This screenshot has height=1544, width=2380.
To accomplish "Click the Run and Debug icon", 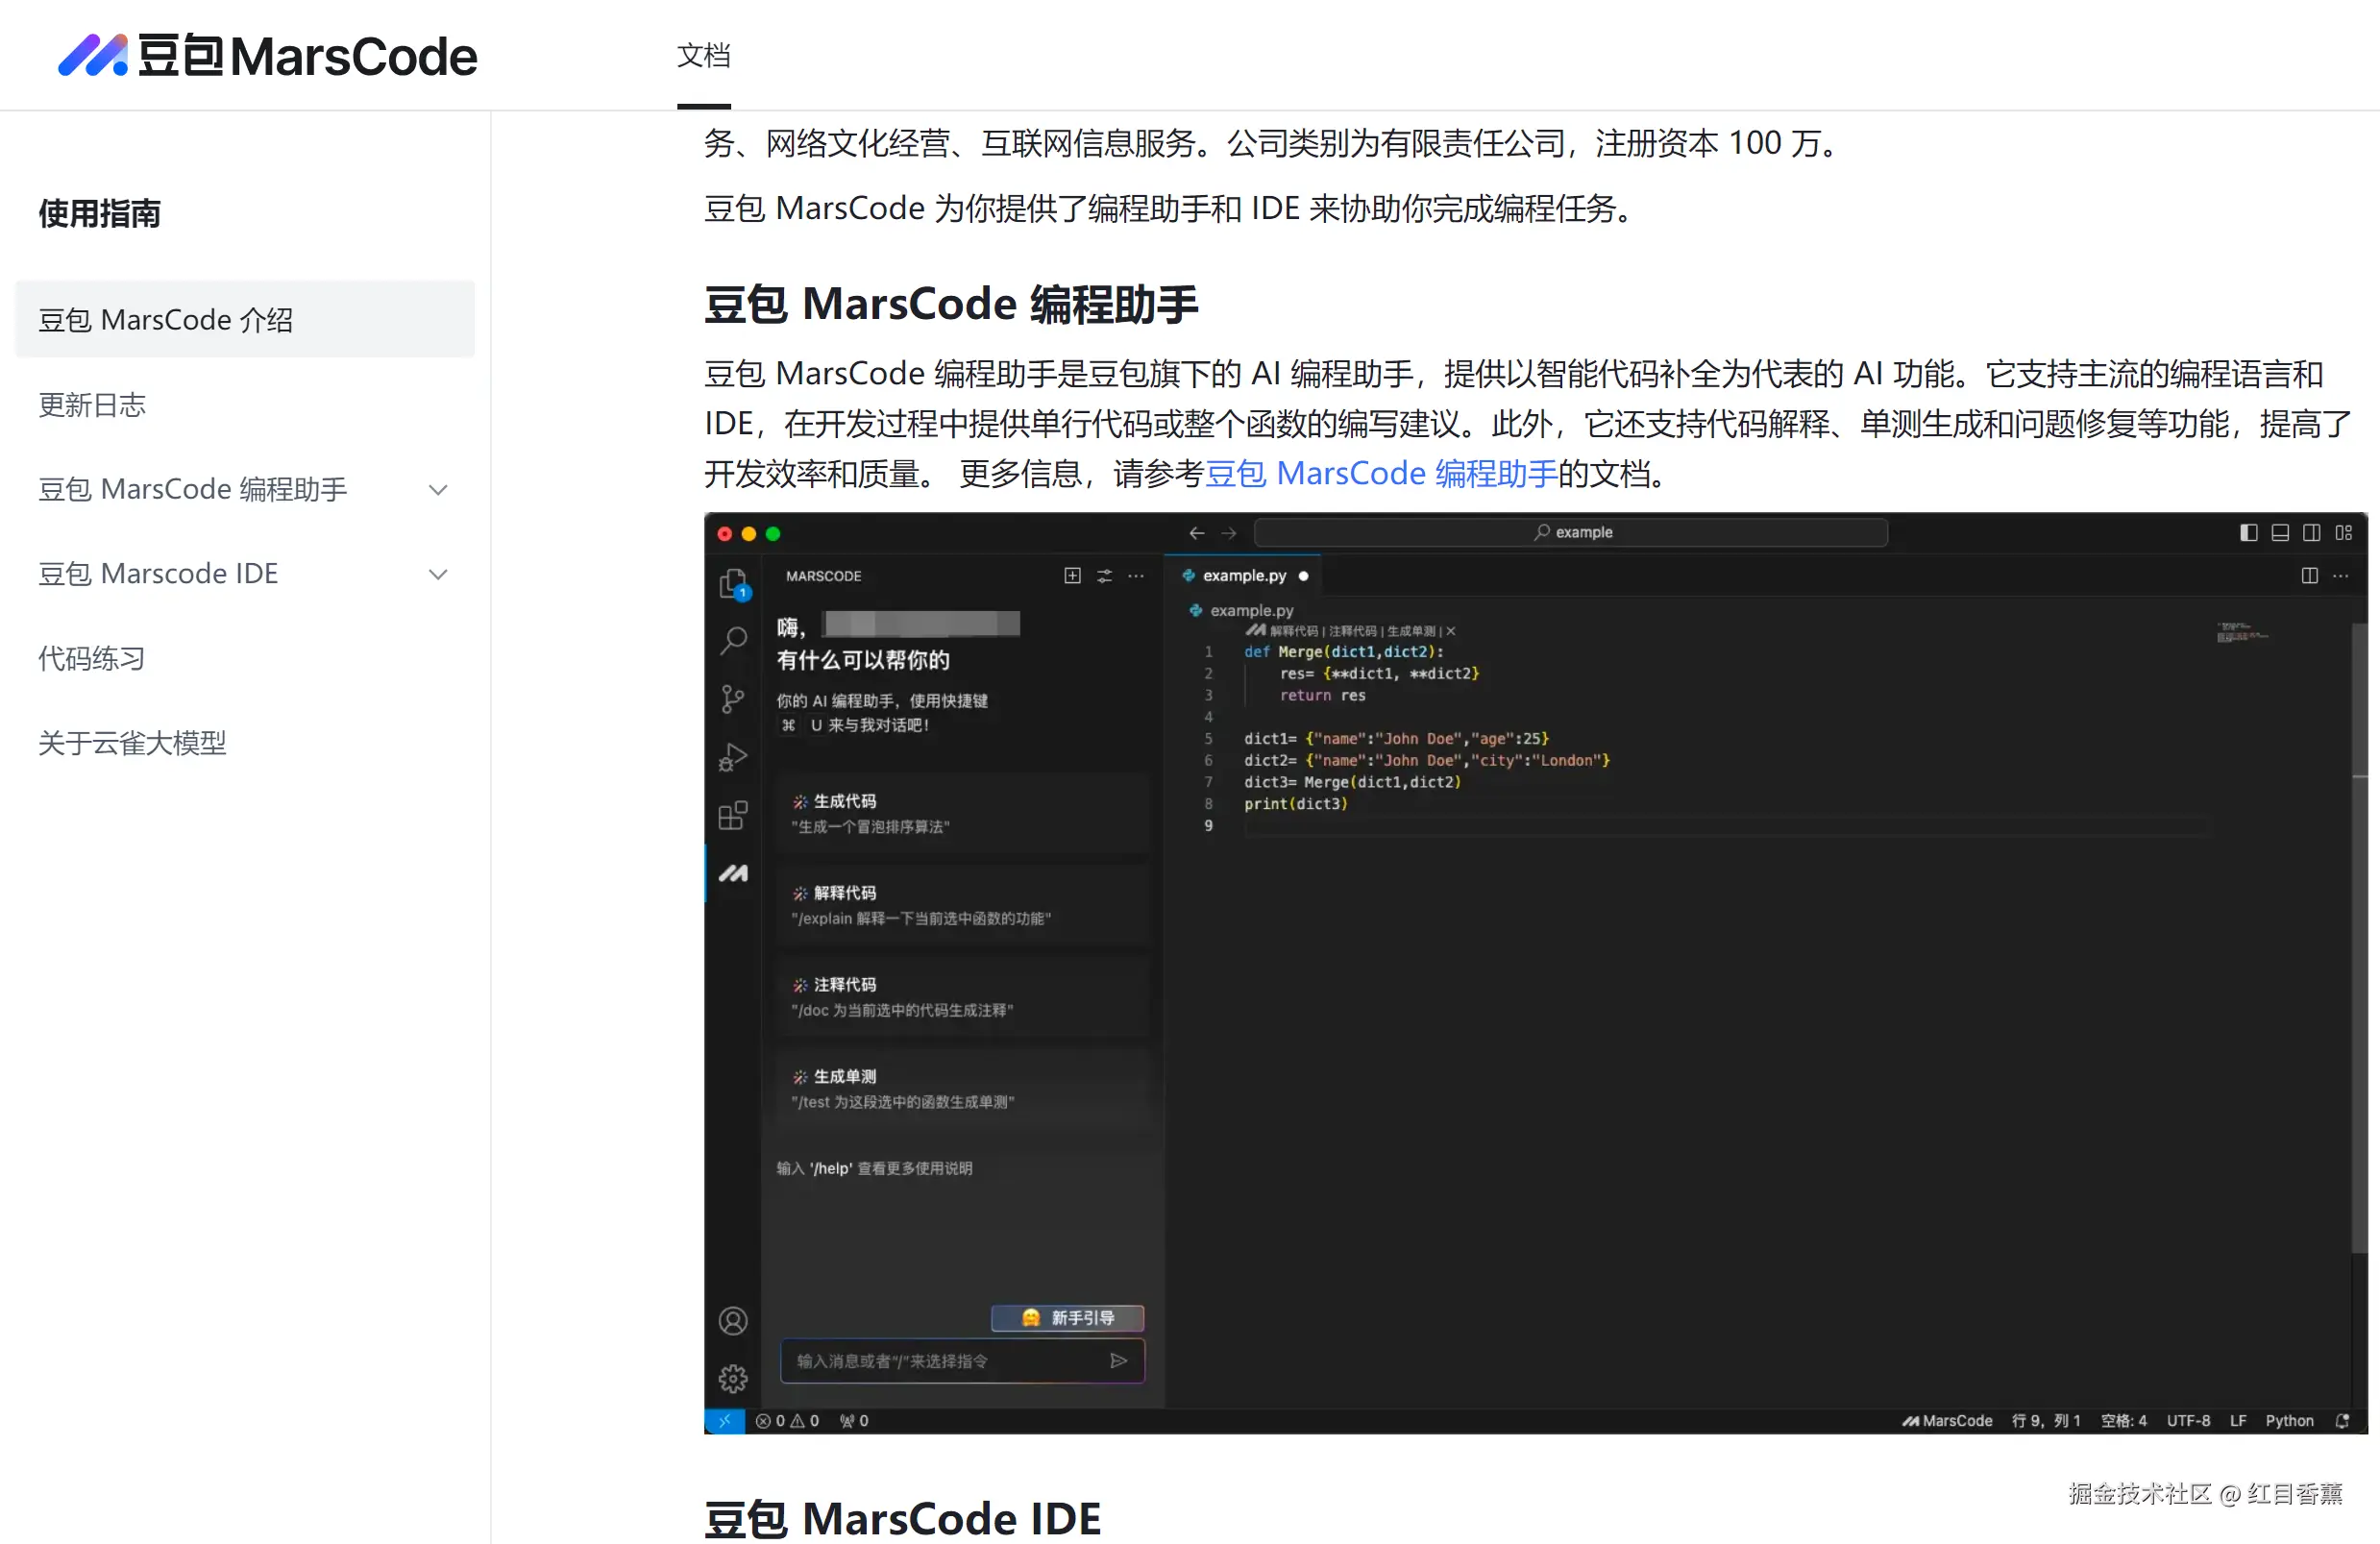I will (x=733, y=757).
